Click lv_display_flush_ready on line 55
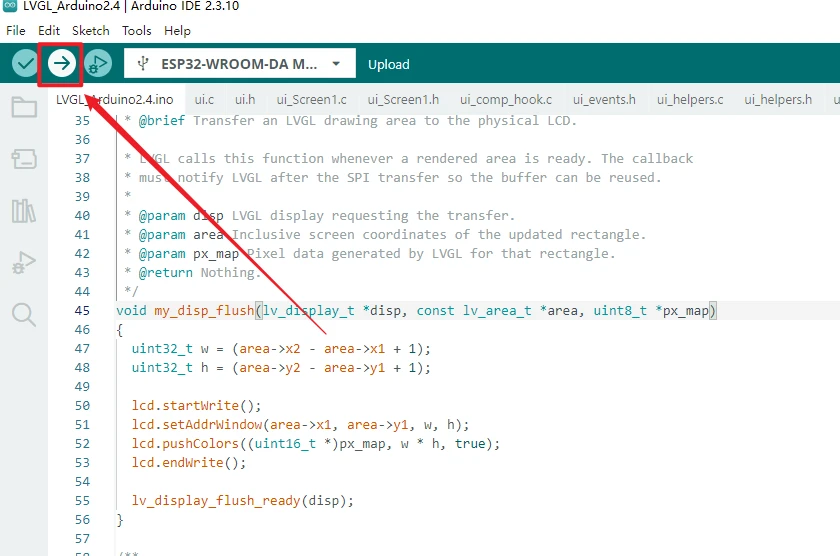 click(216, 501)
